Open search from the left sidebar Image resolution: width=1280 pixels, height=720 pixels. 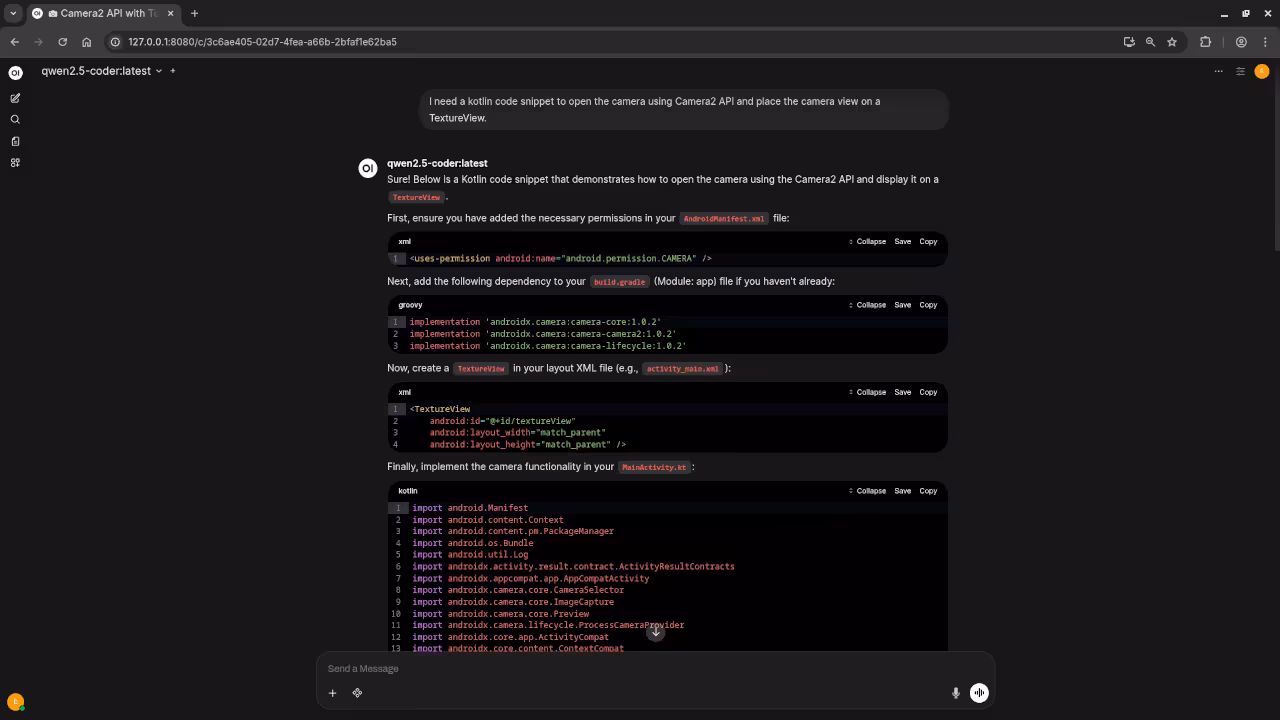[15, 120]
